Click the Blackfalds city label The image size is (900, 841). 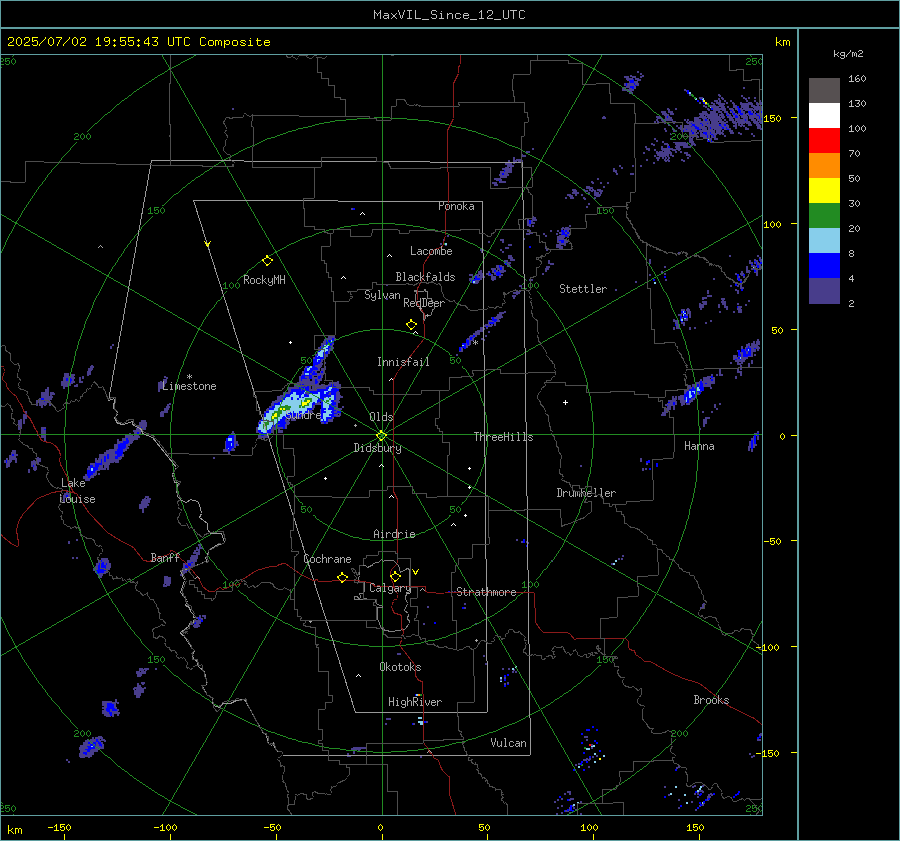point(425,277)
